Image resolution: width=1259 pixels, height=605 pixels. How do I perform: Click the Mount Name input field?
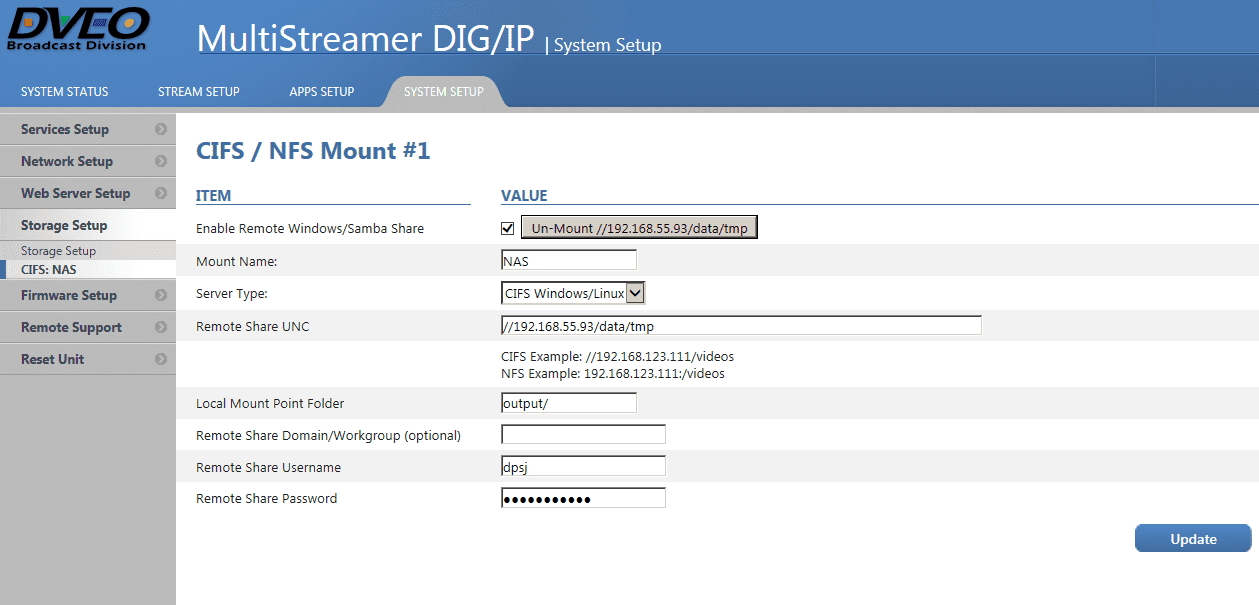pos(569,260)
